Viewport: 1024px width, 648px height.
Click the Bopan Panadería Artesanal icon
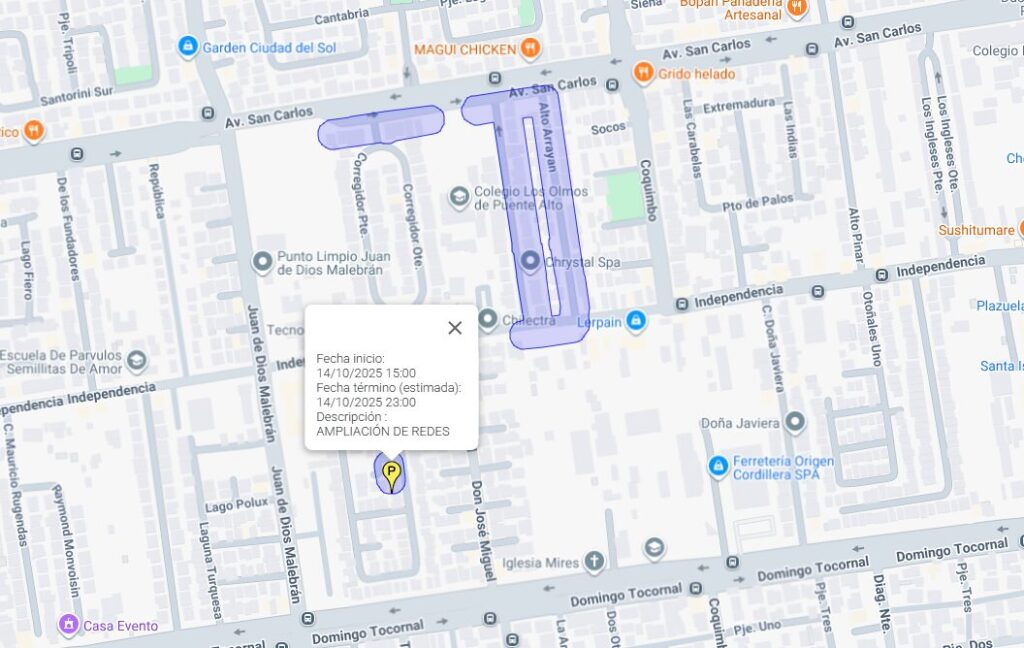point(796,8)
